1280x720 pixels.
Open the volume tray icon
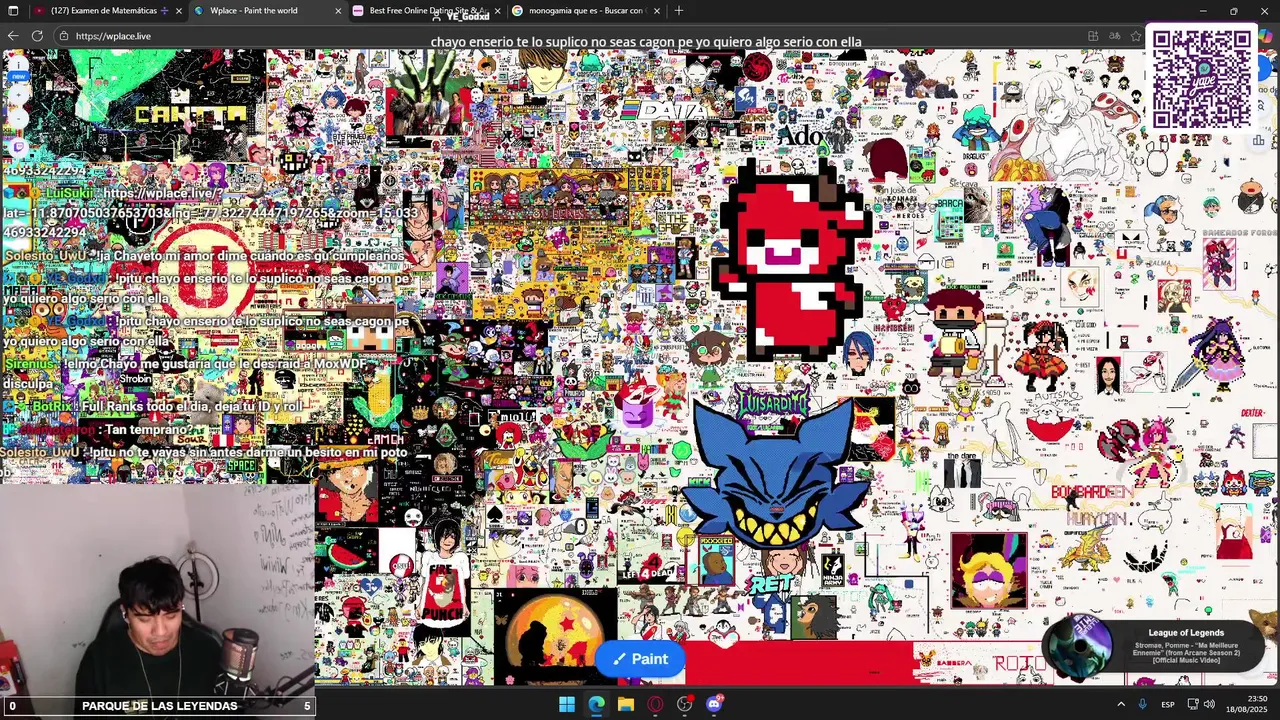point(1209,705)
